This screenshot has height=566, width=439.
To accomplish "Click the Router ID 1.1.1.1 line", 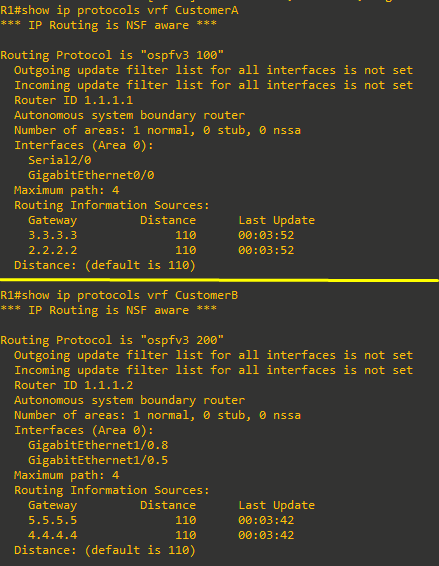I will click(x=74, y=100).
